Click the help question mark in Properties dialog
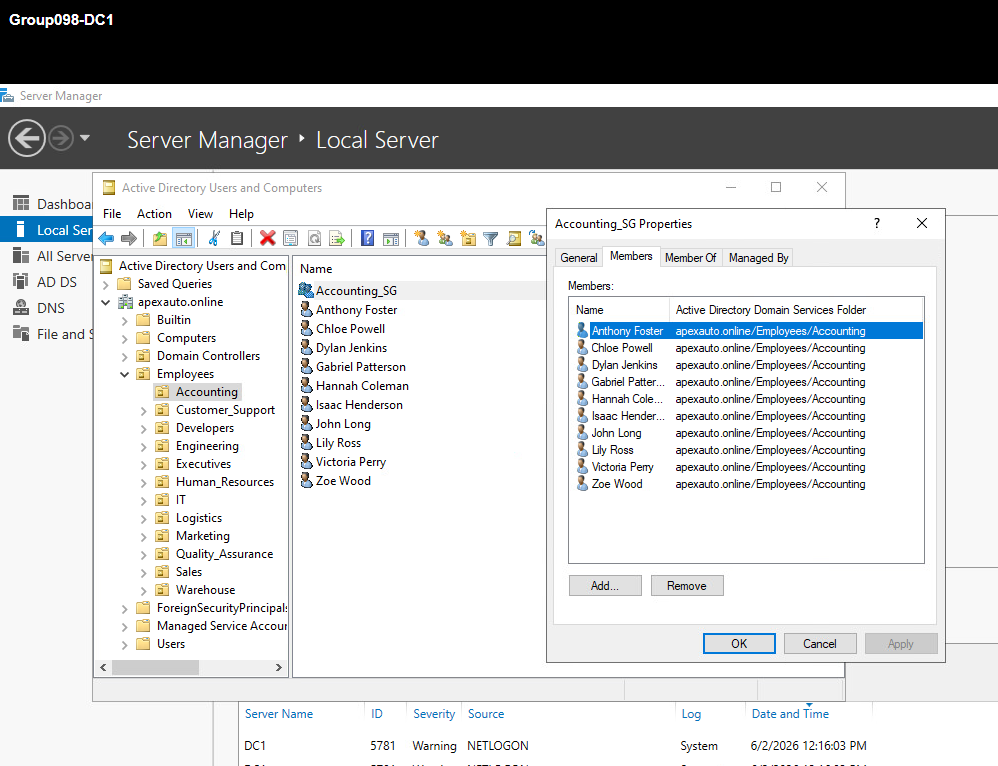This screenshot has width=998, height=766. 877,223
